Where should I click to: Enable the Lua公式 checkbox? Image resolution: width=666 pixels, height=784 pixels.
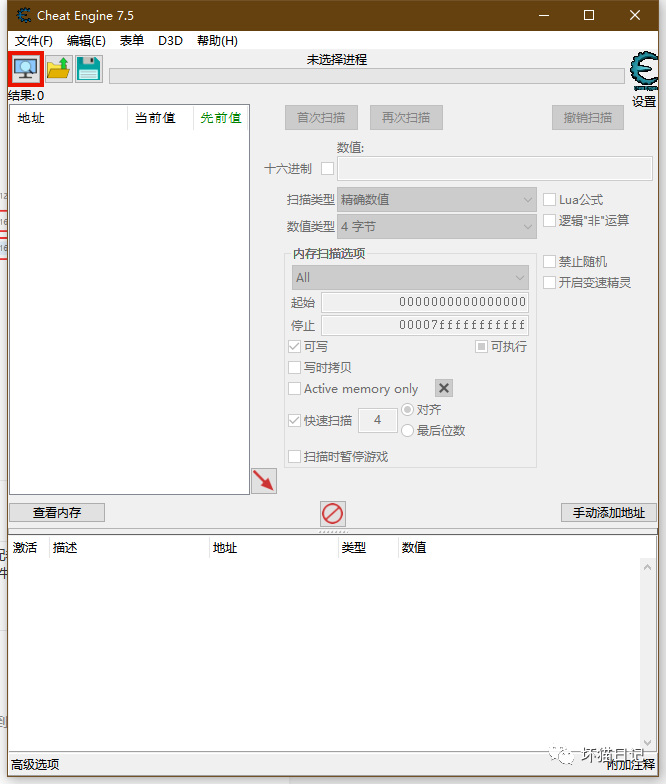pos(550,200)
